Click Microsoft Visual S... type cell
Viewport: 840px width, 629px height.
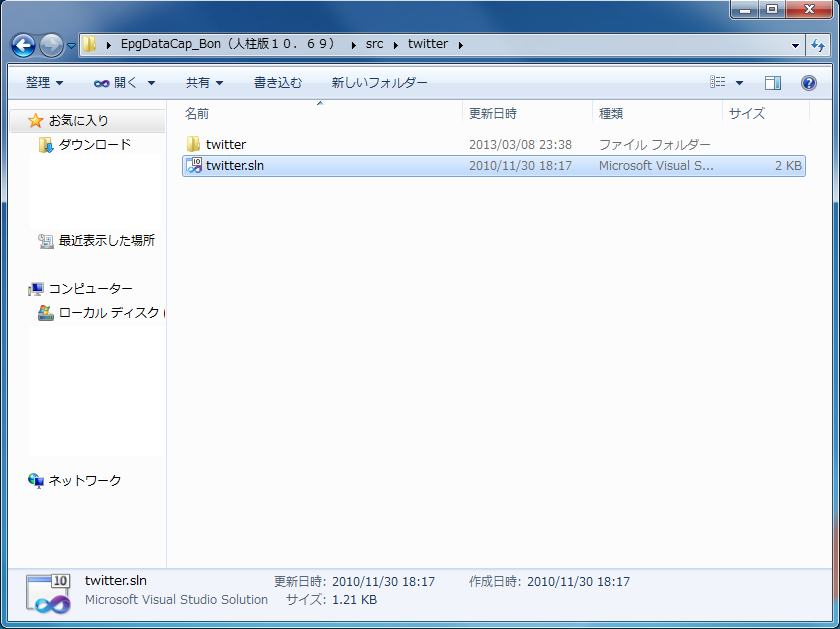click(656, 166)
